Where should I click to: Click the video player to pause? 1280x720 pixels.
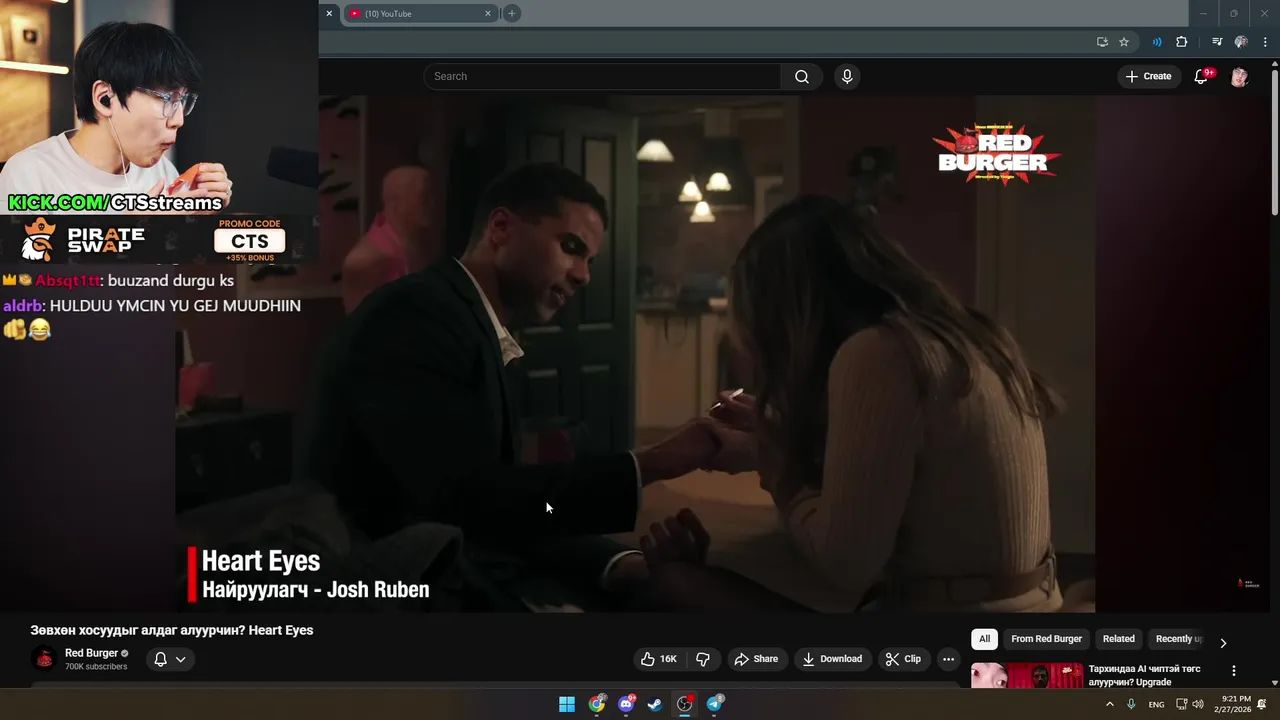tap(635, 354)
